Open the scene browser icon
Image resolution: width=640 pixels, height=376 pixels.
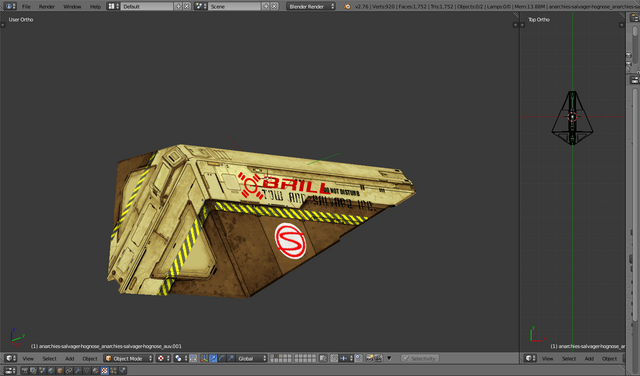click(200, 7)
